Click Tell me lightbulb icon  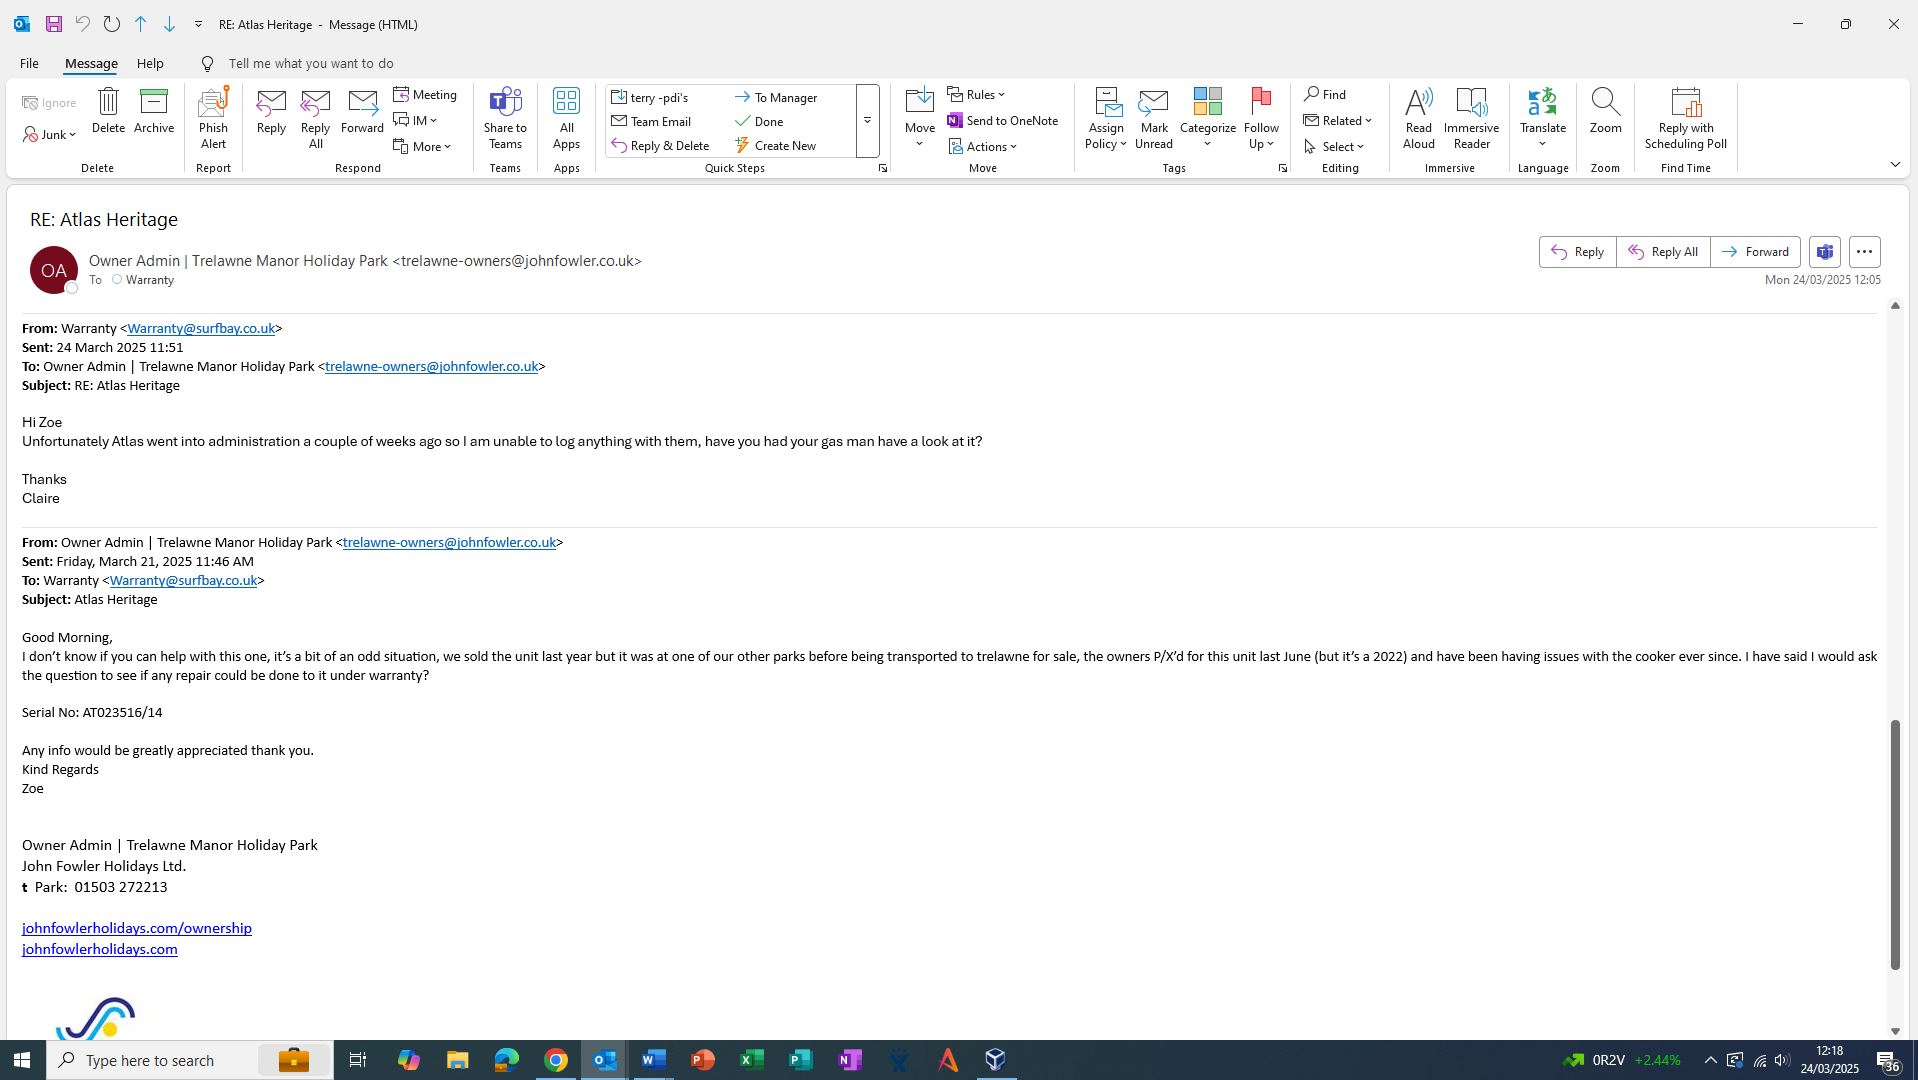[207, 63]
